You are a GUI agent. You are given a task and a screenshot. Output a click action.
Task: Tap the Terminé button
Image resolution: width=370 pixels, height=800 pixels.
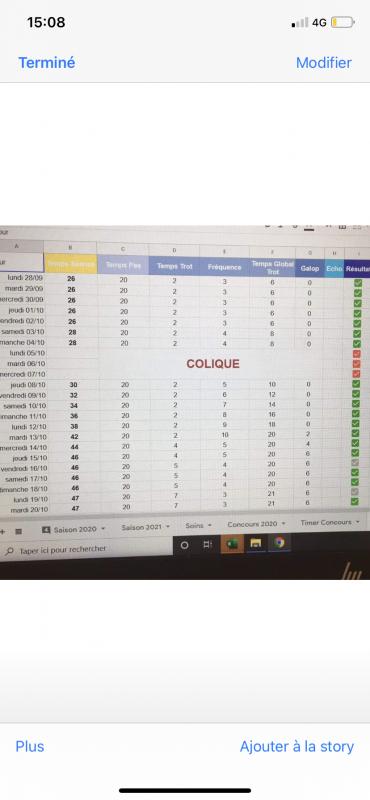46,63
